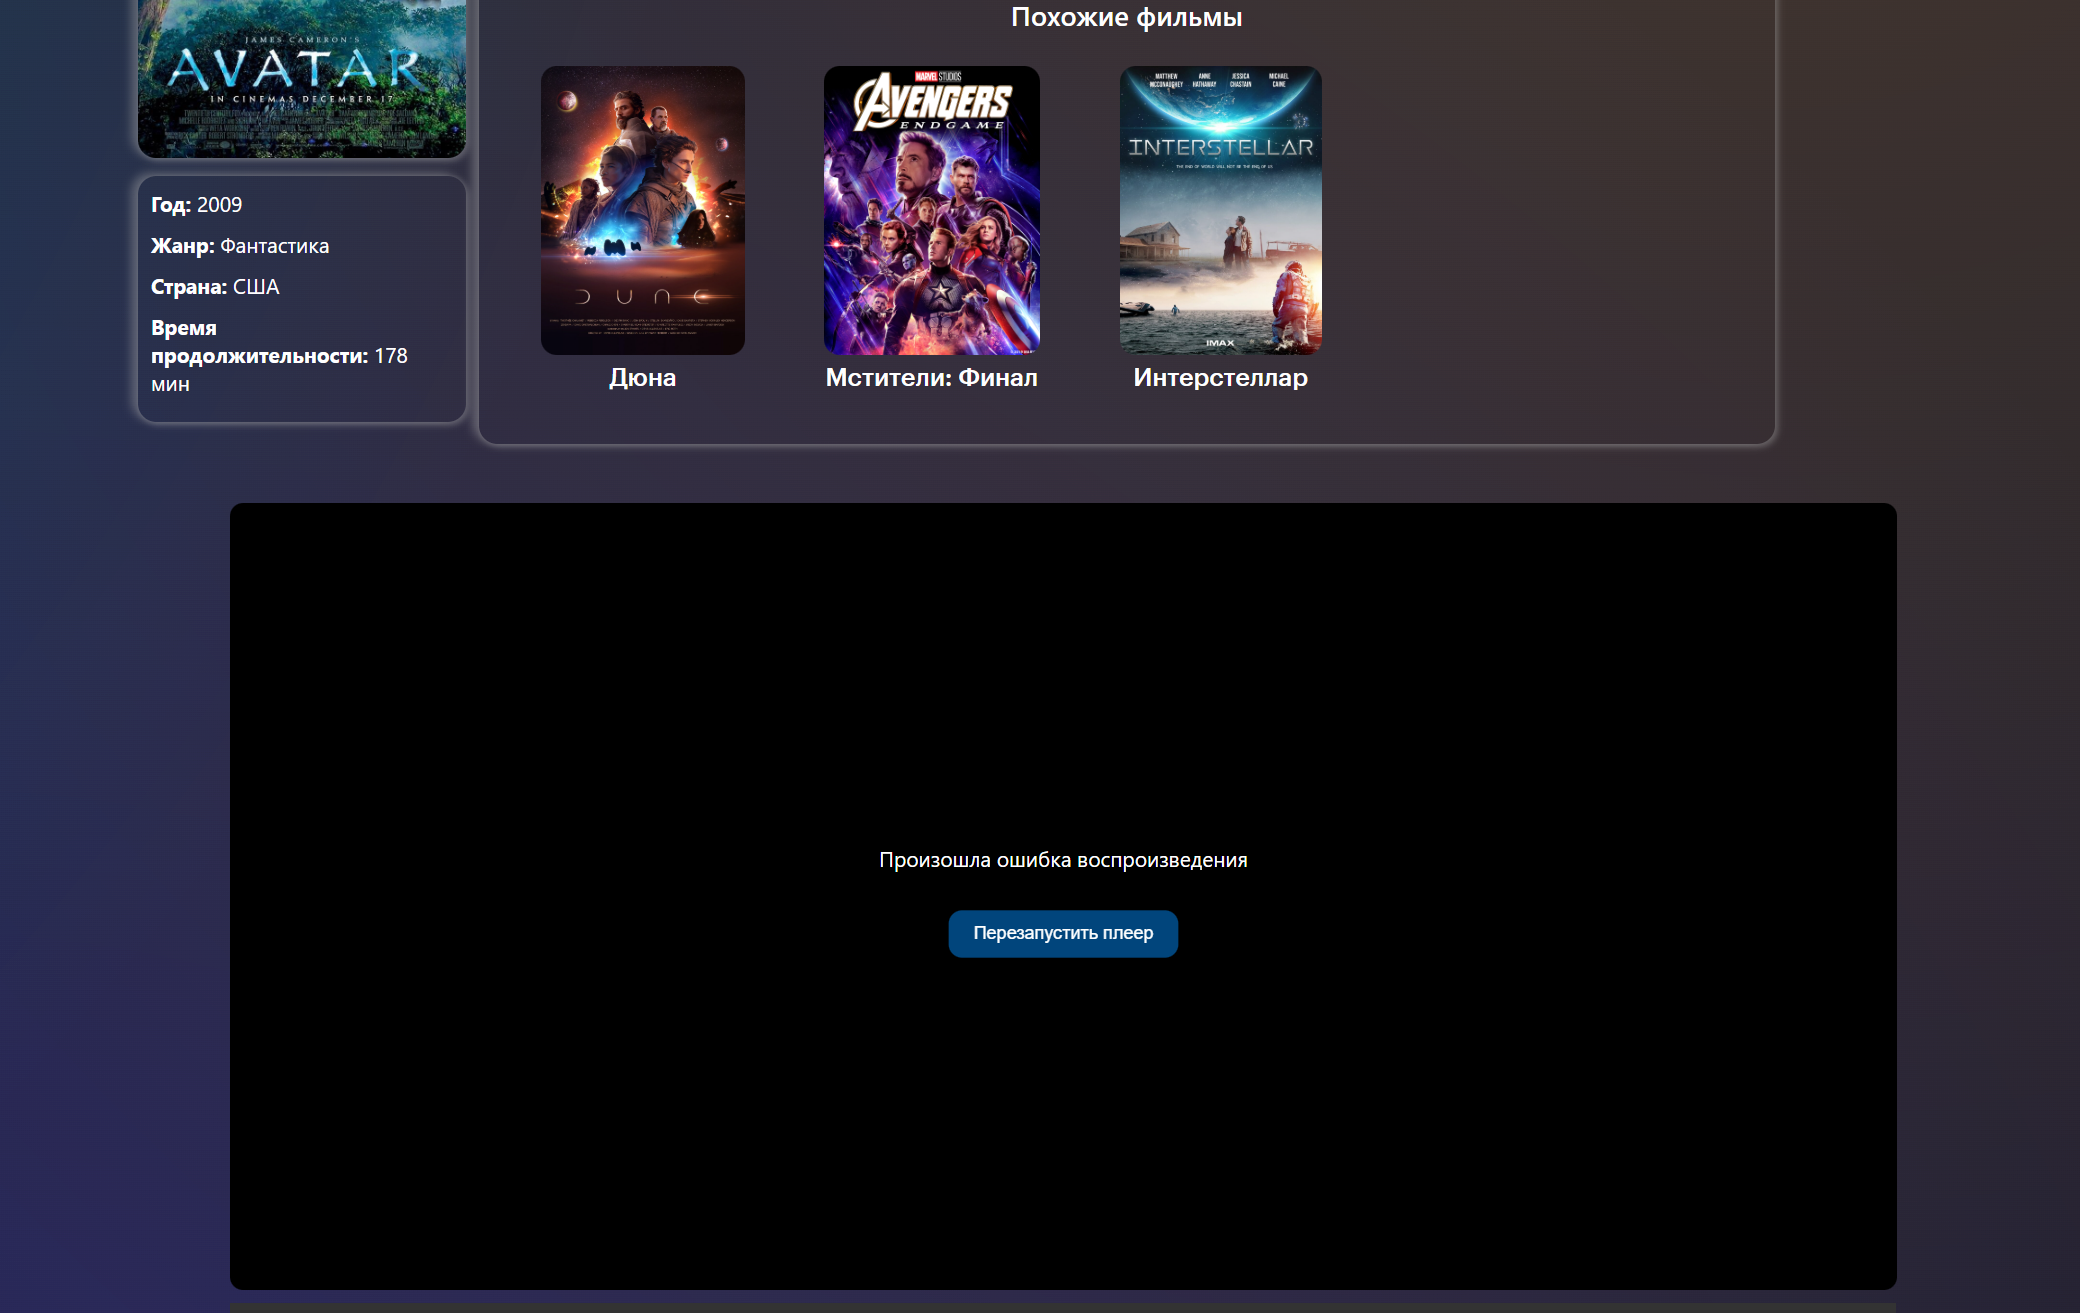Click the Marvel Studios logo on poster
2080x1313 pixels.
pos(938,76)
